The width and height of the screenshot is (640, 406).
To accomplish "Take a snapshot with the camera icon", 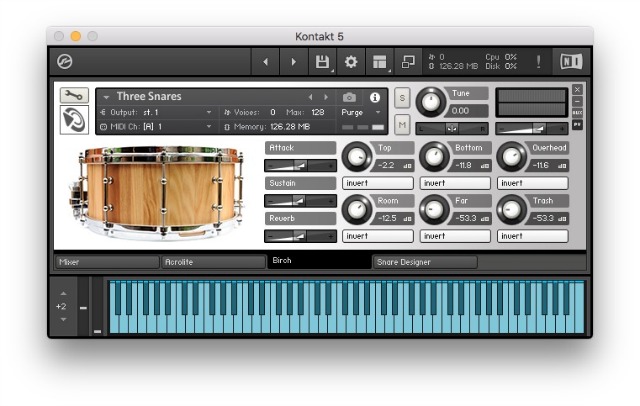I will 349,97.
